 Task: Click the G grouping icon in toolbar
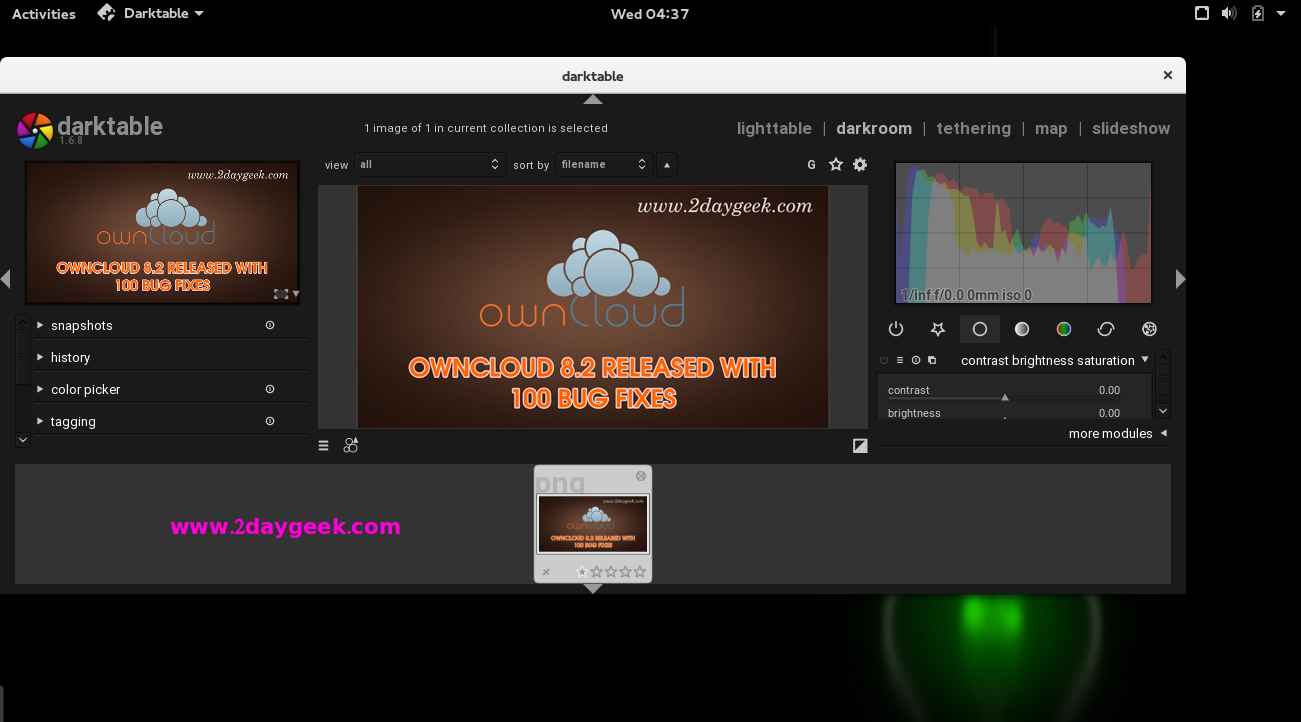[x=811, y=165]
